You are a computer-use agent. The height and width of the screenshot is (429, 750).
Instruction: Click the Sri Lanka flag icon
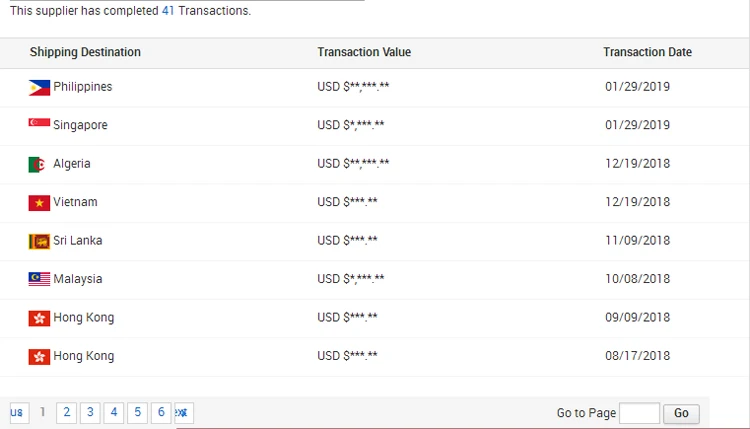click(39, 241)
